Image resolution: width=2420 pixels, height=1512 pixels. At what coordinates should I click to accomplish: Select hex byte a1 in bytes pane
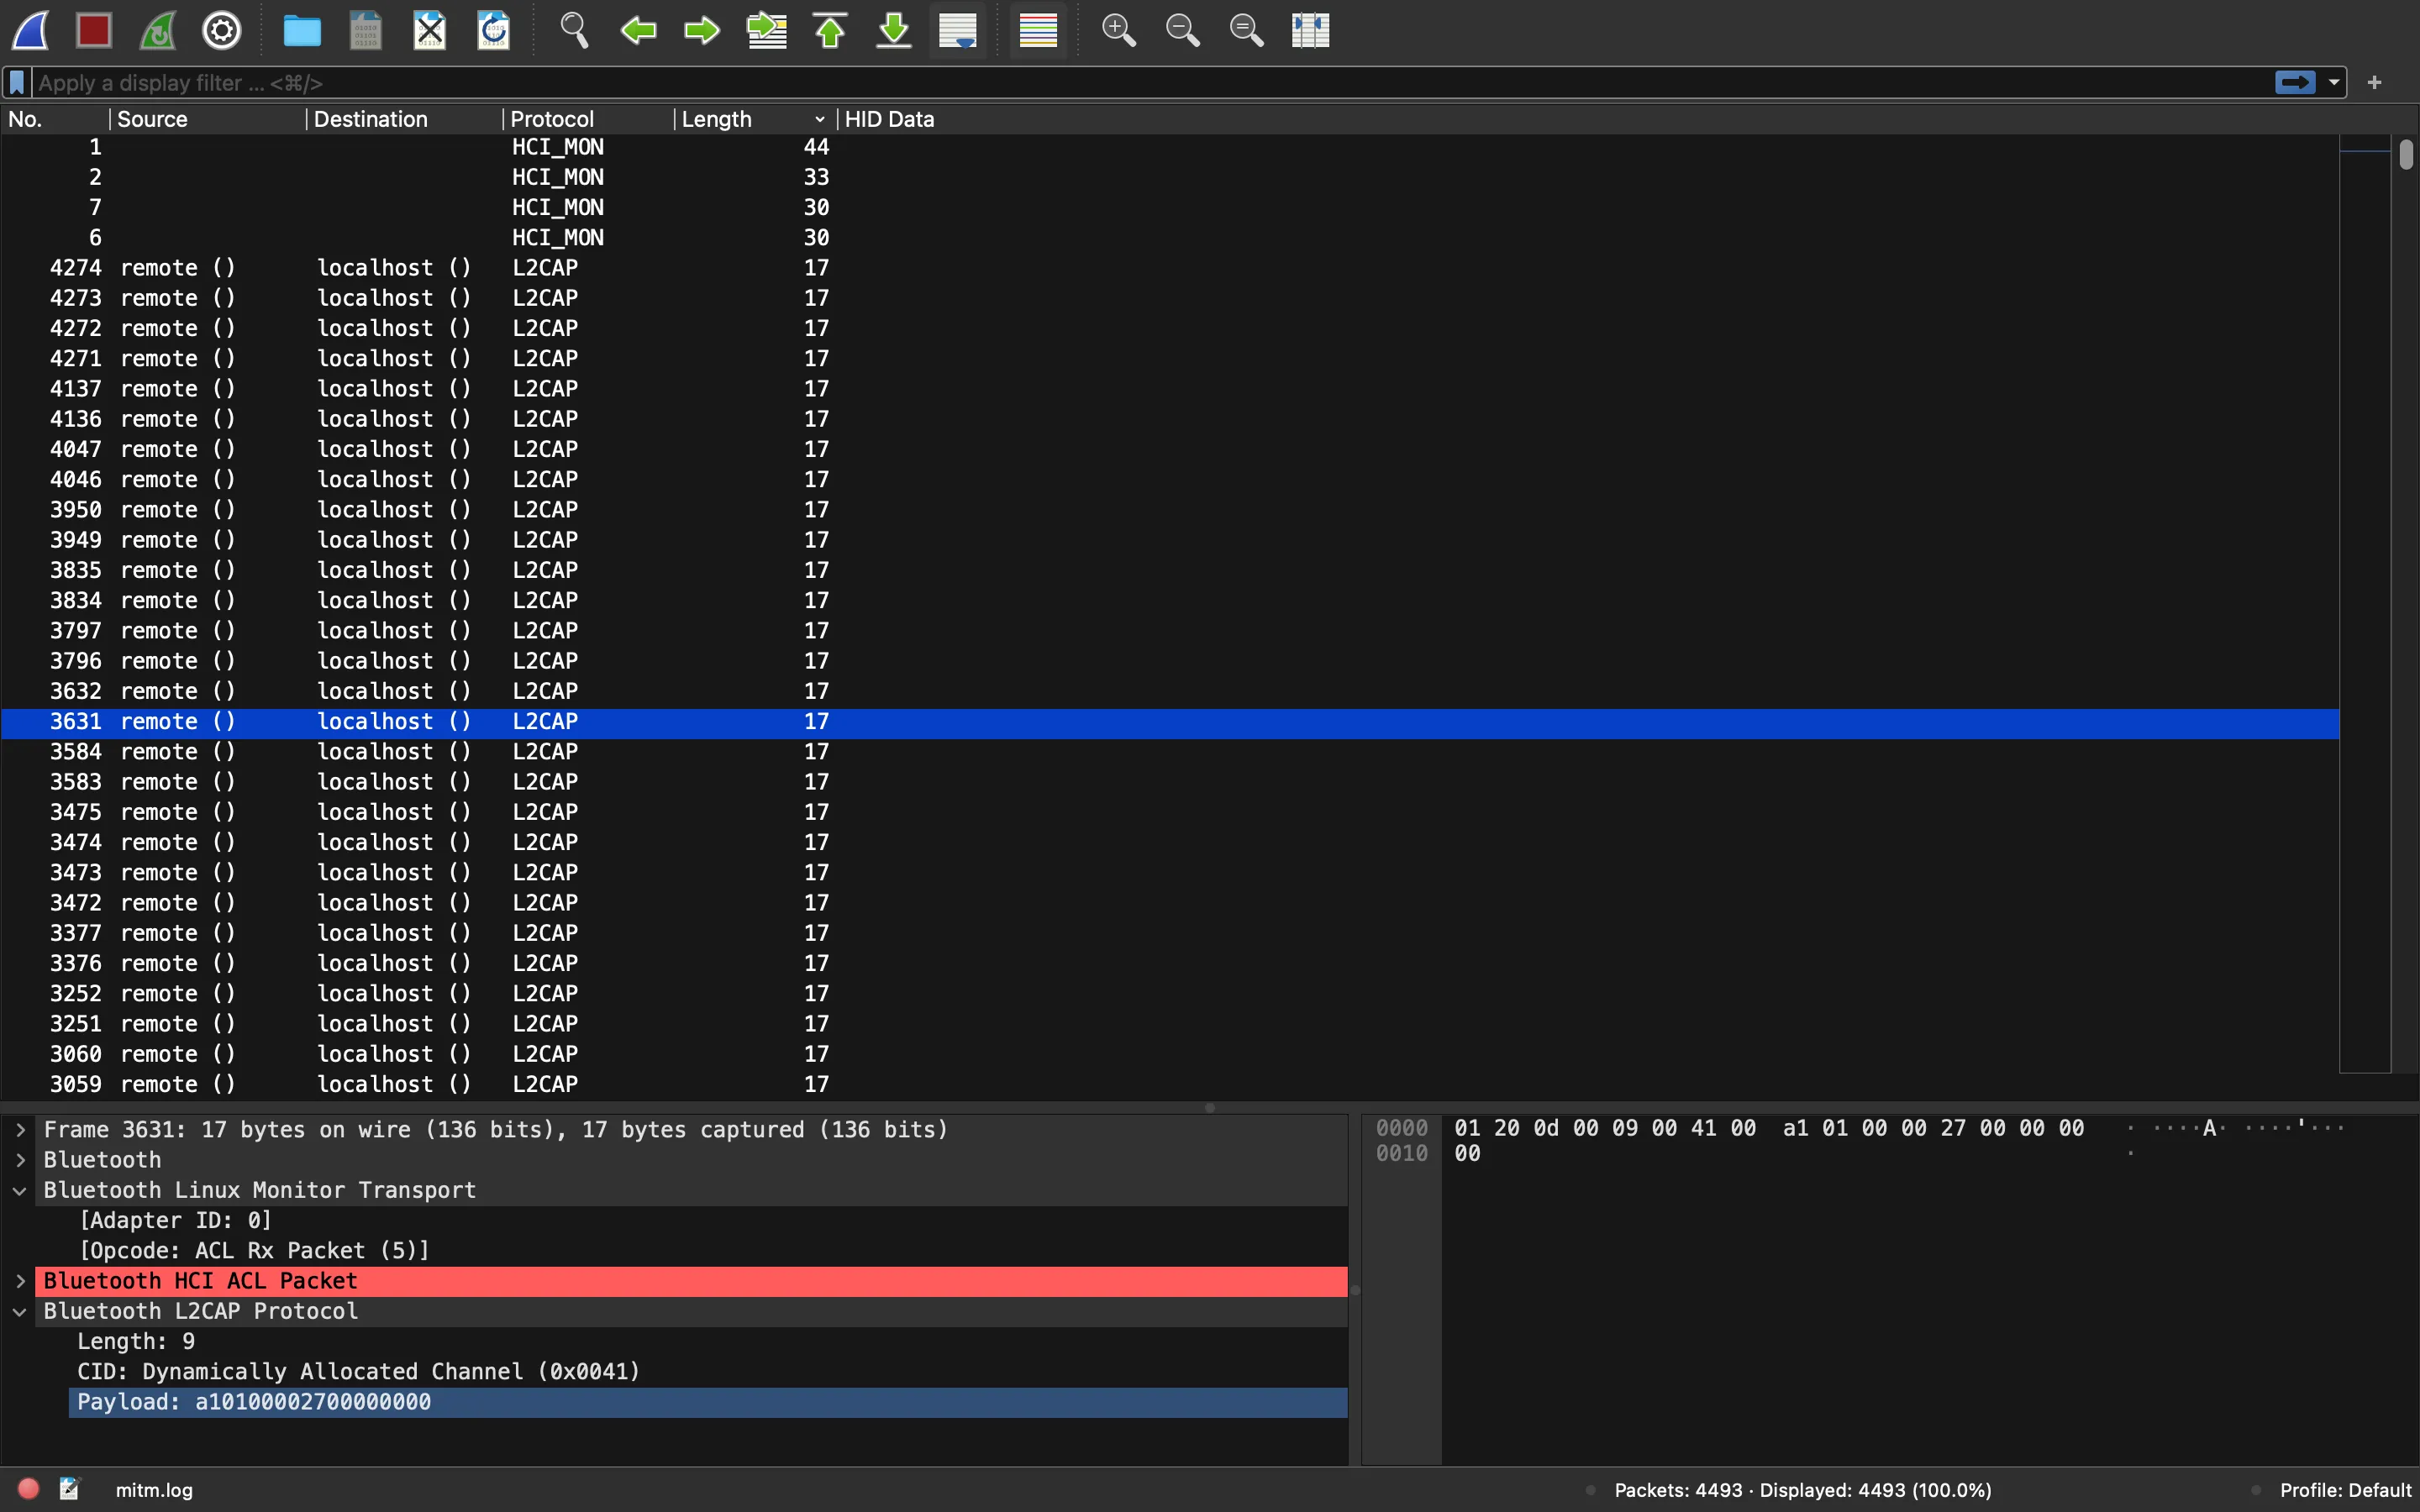[1795, 1128]
